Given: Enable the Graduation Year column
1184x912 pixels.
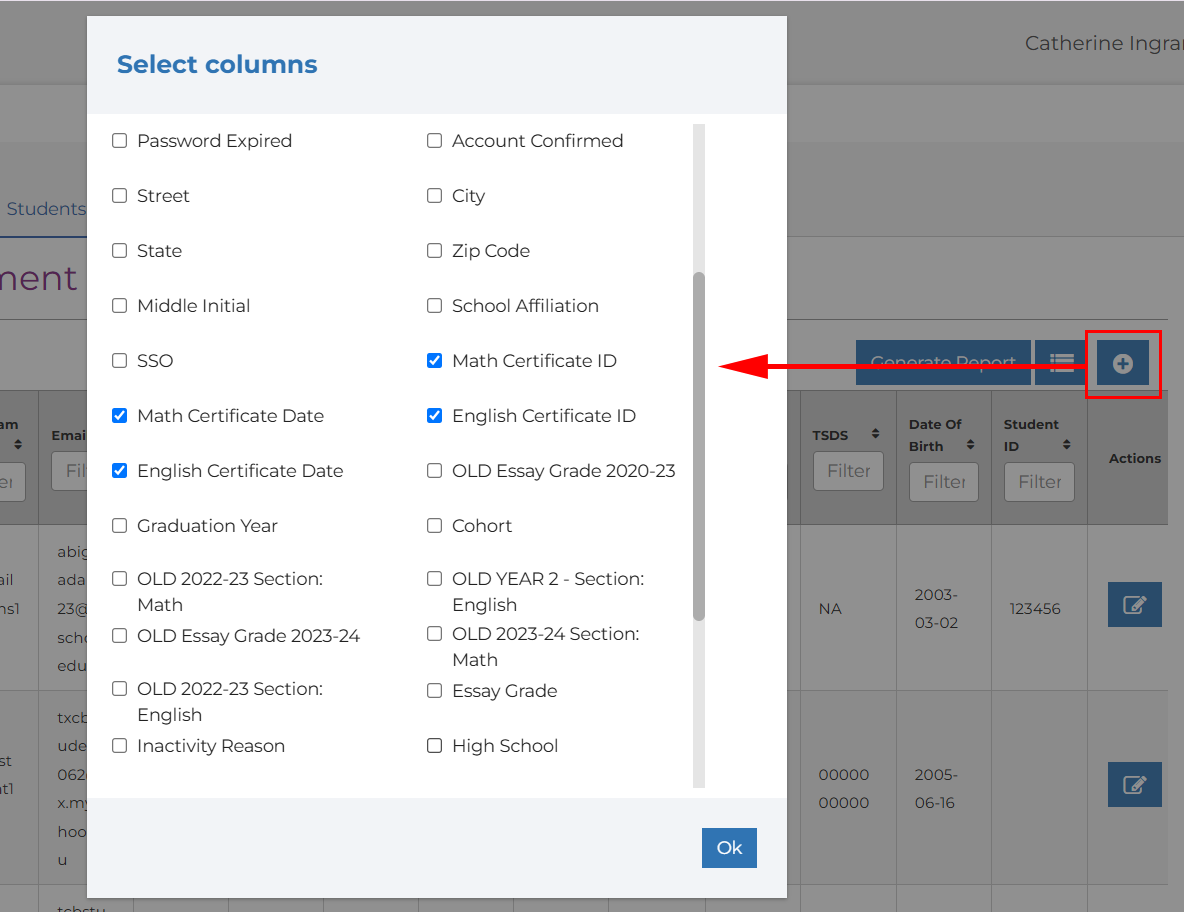Looking at the screenshot, I should pyautogui.click(x=119, y=525).
